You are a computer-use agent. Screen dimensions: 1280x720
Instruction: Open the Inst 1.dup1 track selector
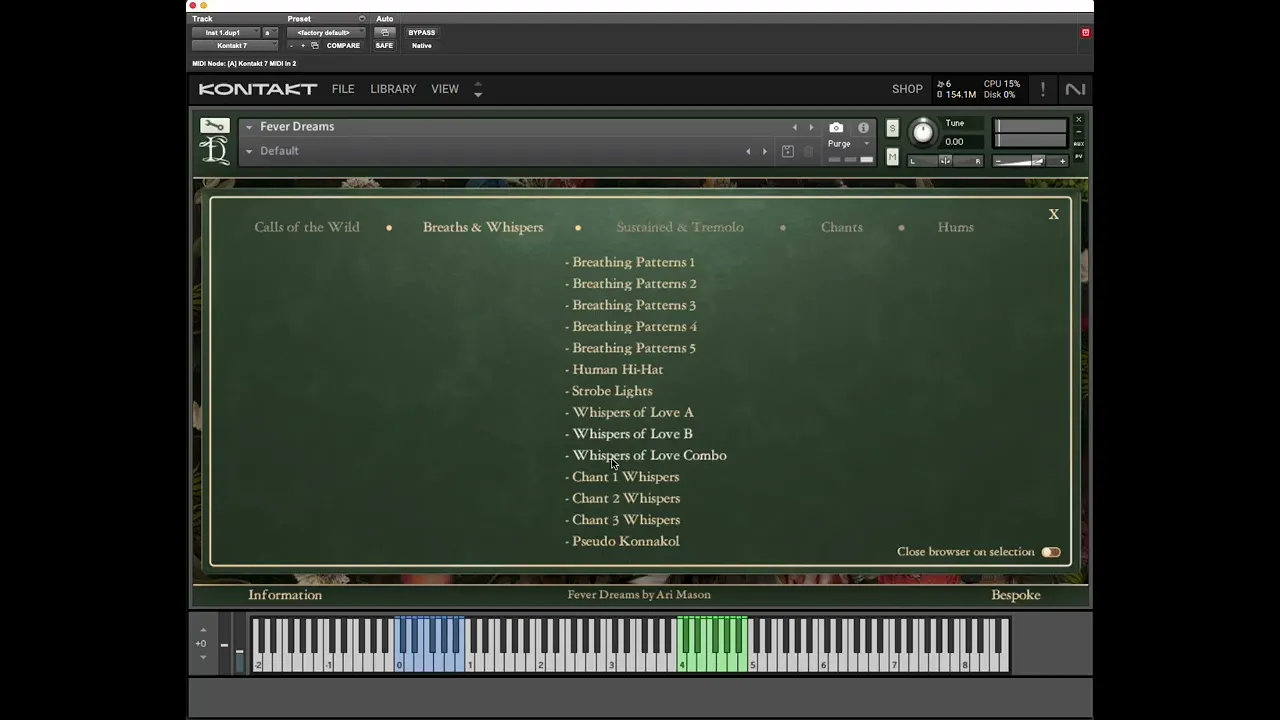[x=226, y=33]
